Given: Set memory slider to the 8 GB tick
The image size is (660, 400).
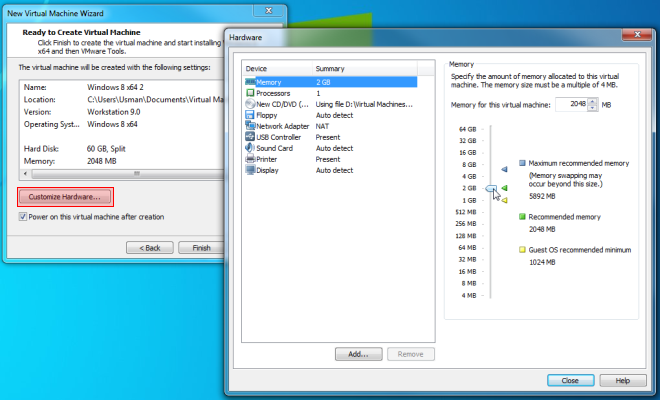Looking at the screenshot, I should coord(490,165).
